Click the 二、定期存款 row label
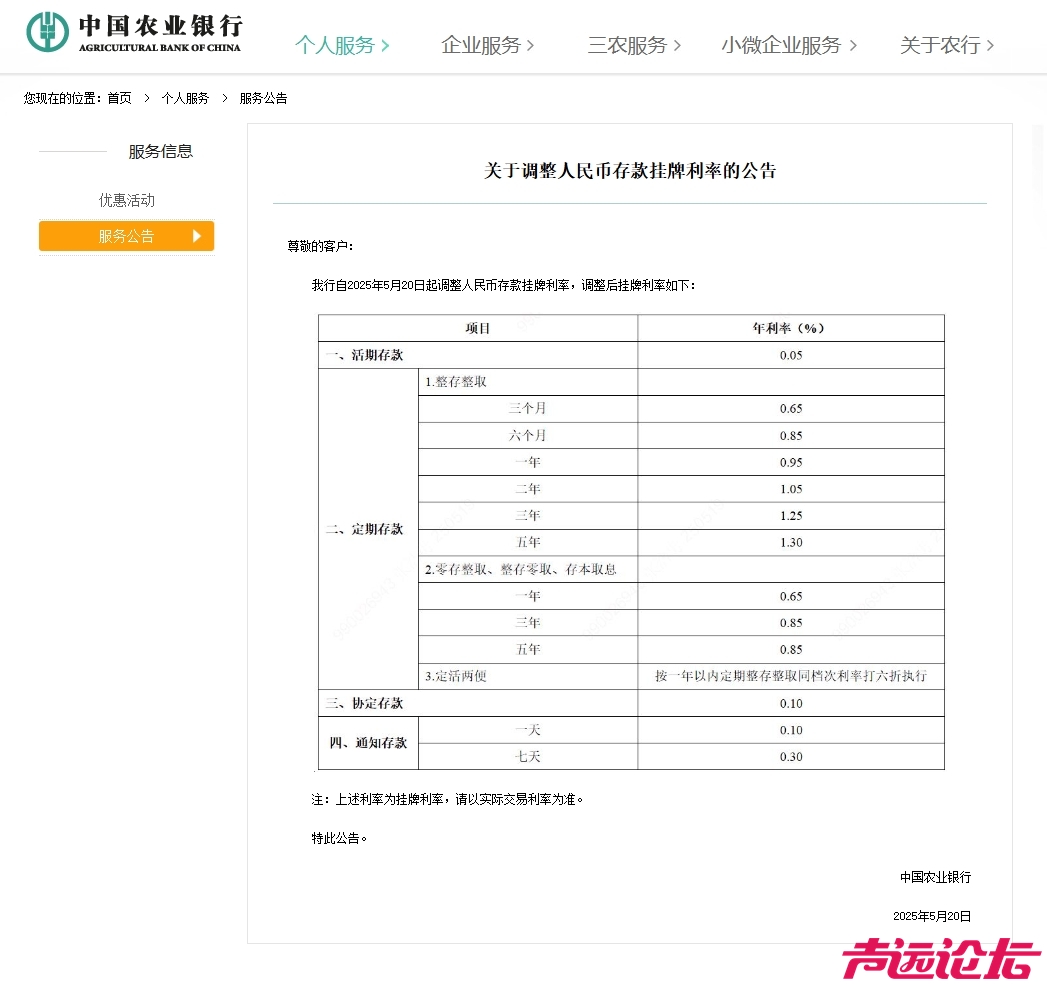 click(x=365, y=529)
